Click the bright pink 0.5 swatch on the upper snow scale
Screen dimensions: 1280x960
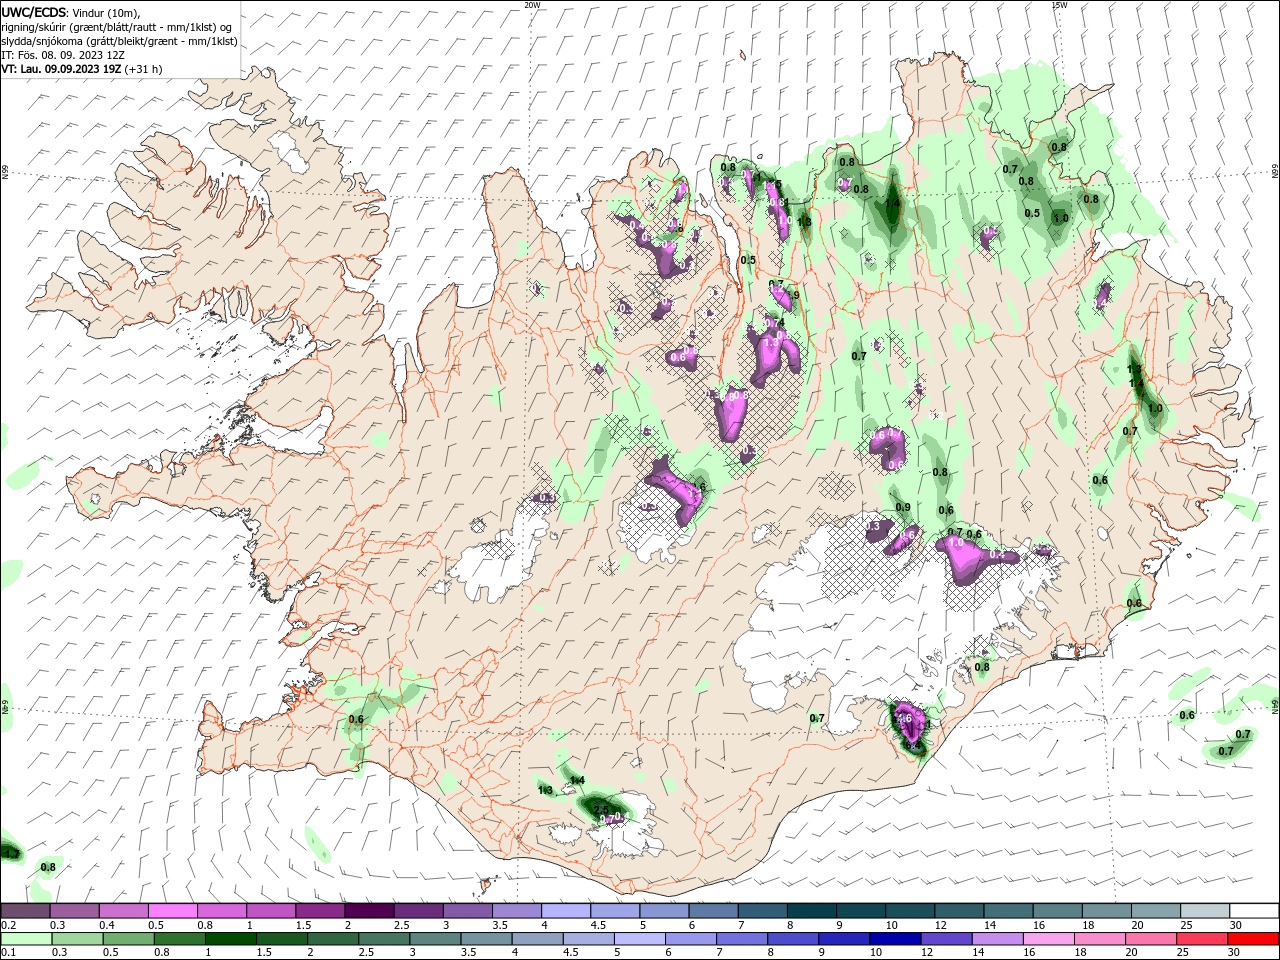pos(172,911)
